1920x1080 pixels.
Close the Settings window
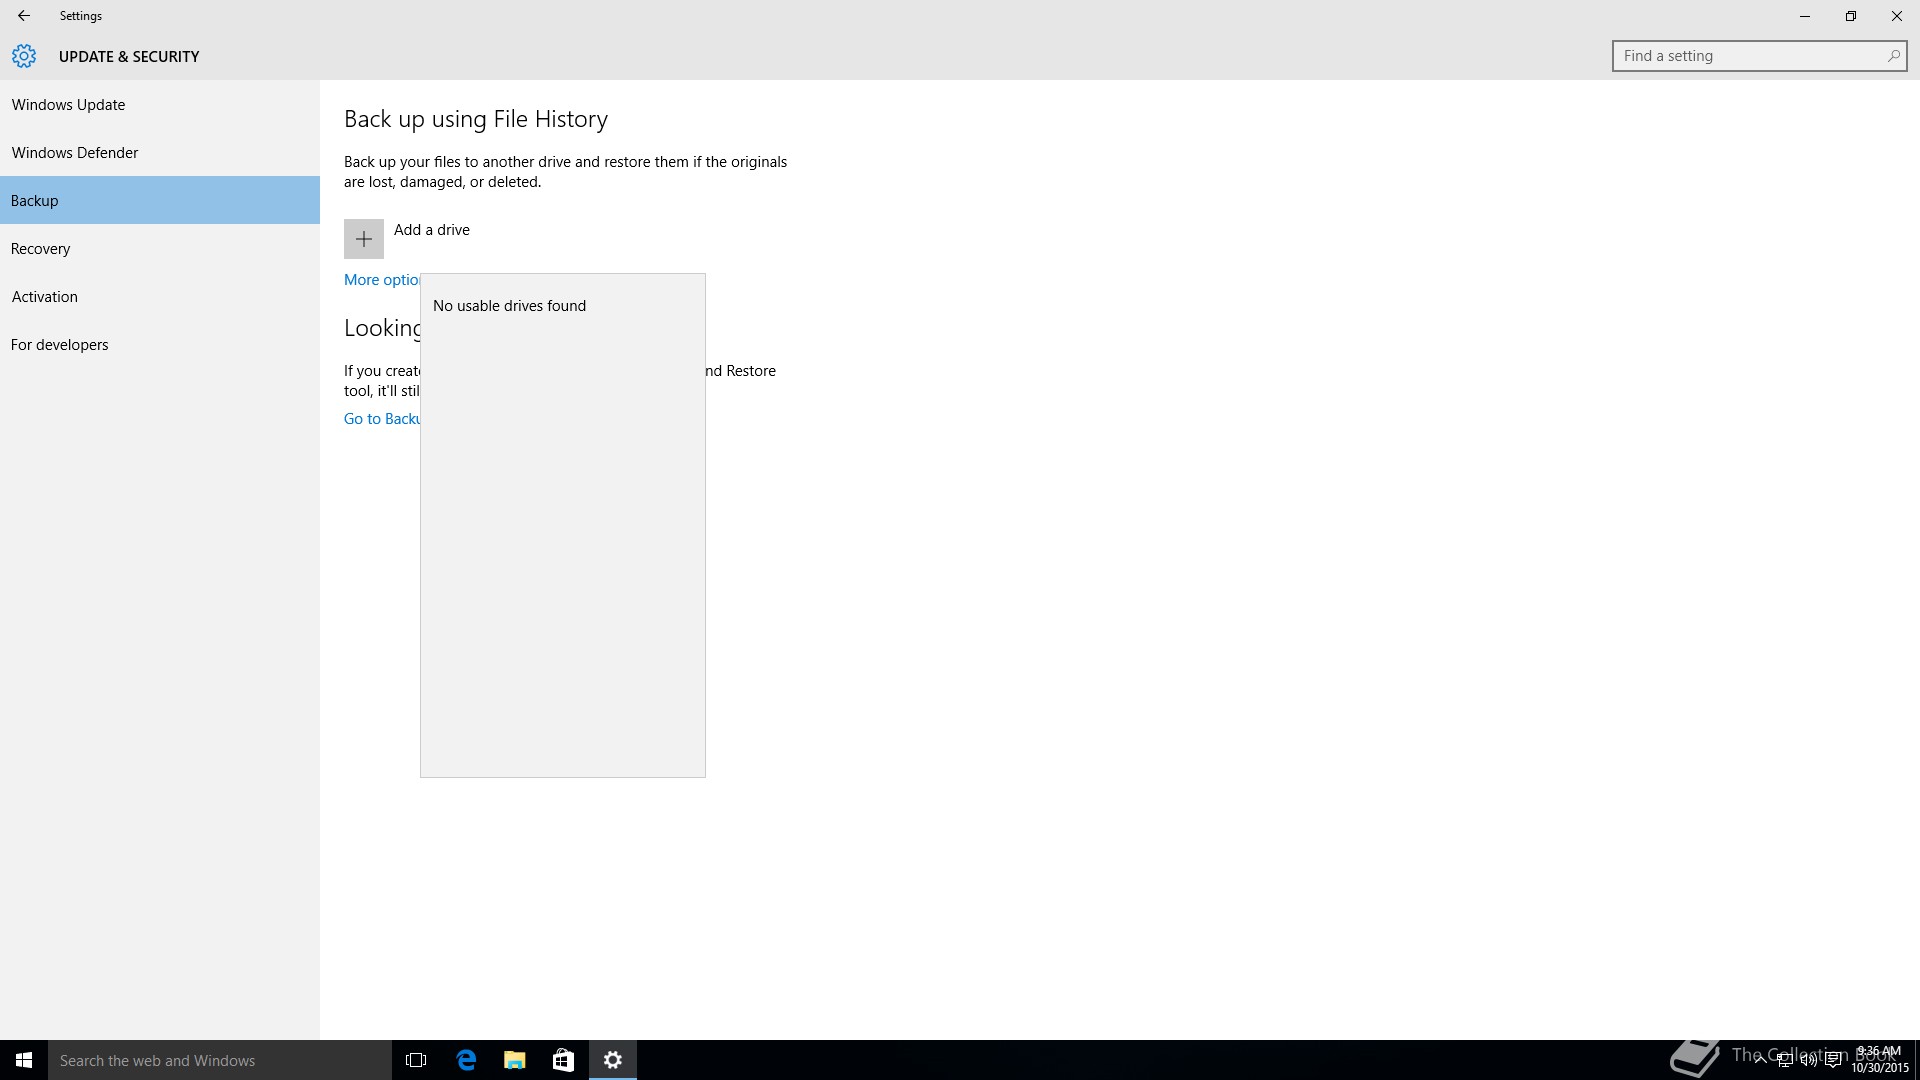coord(1897,16)
